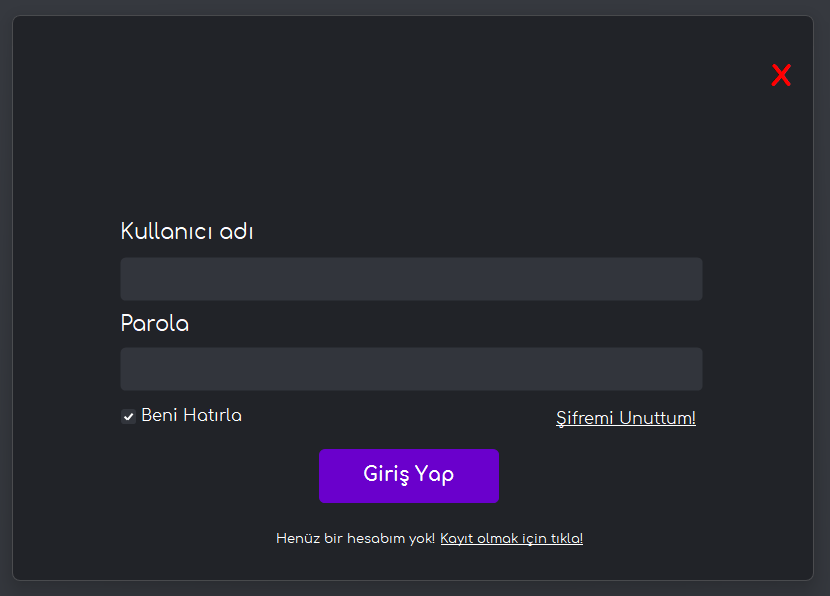
Task: Click the Parola label above the field
Action: click(154, 324)
